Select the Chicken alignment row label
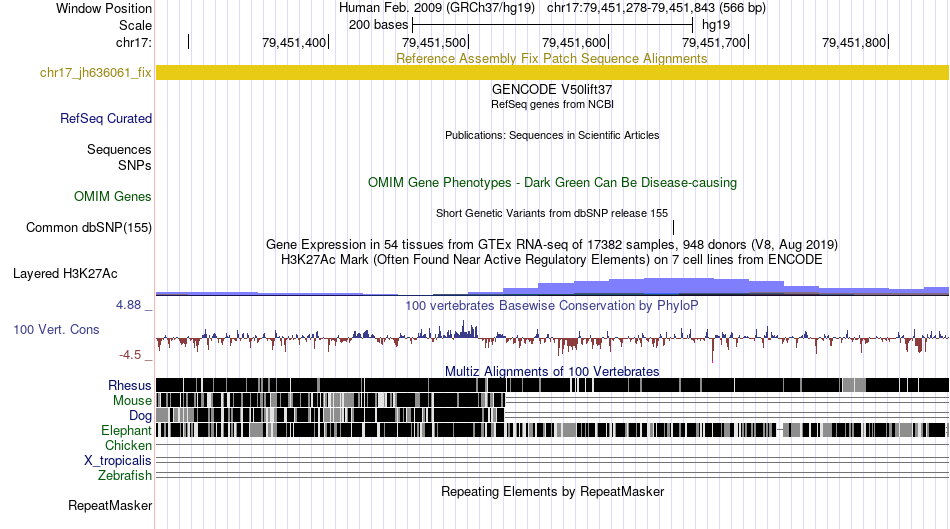Viewport: 950px width, 529px height. (x=128, y=445)
